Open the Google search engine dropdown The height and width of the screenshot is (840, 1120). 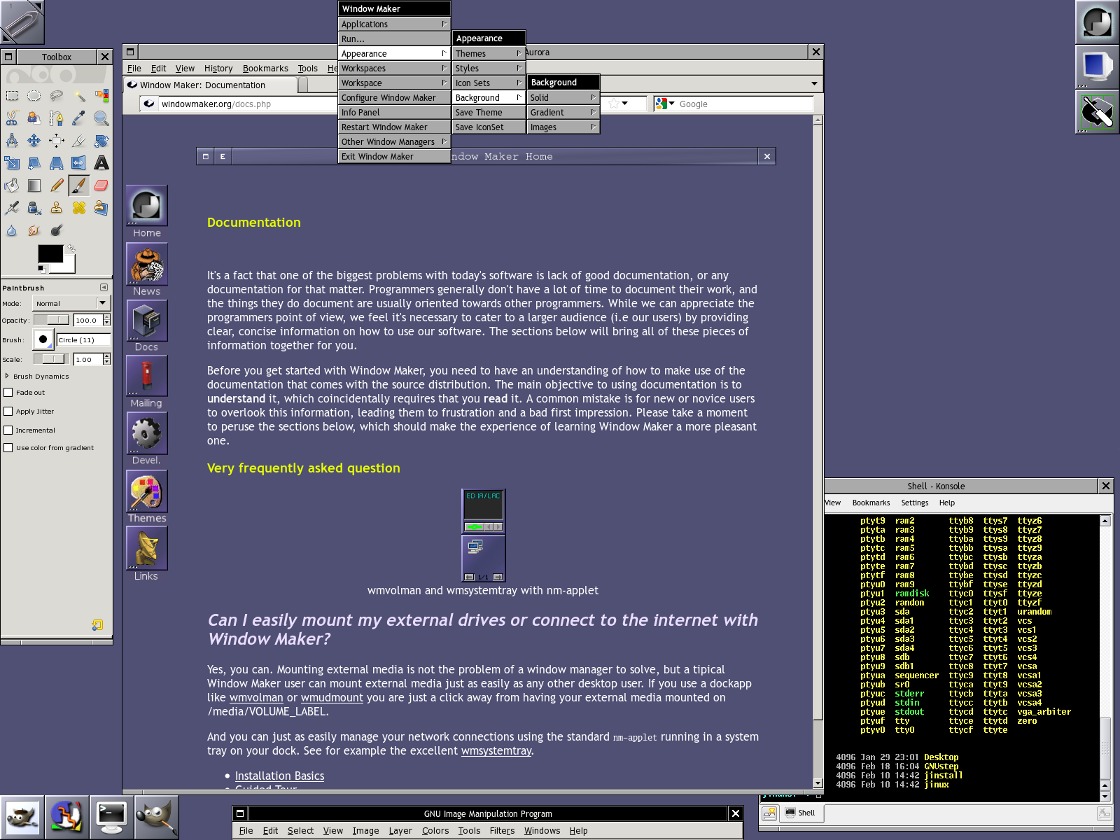[665, 104]
